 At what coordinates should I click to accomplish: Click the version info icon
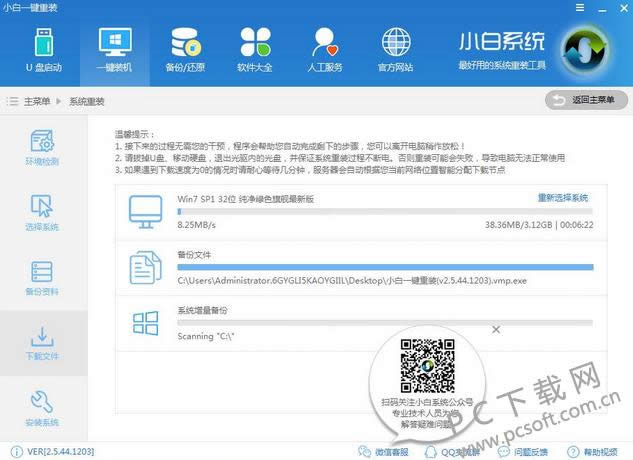click(x=17, y=452)
